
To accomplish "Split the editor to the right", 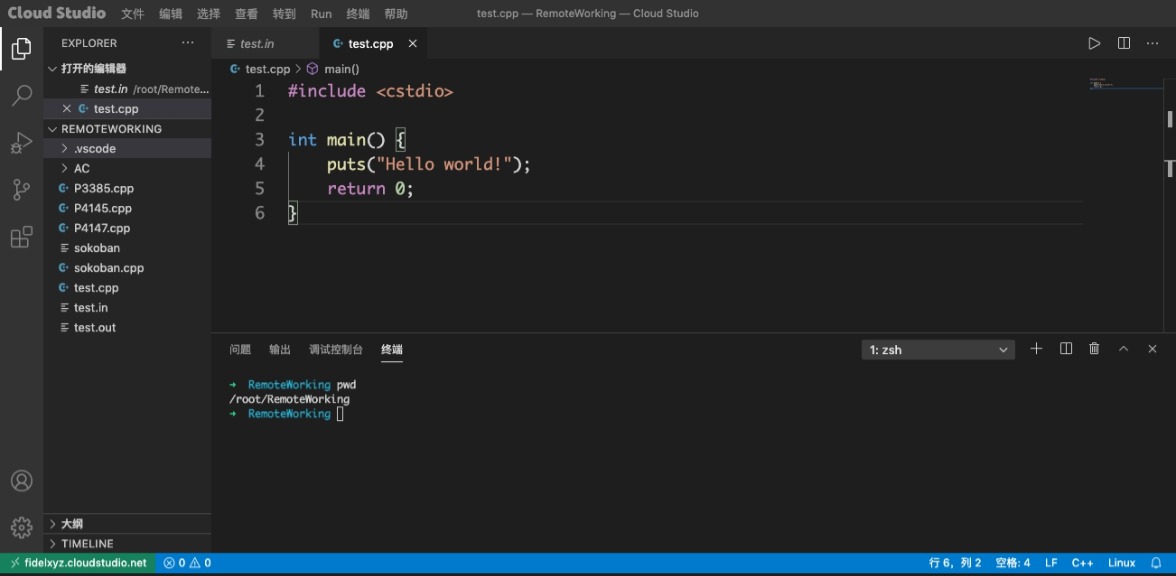I will pyautogui.click(x=1124, y=43).
